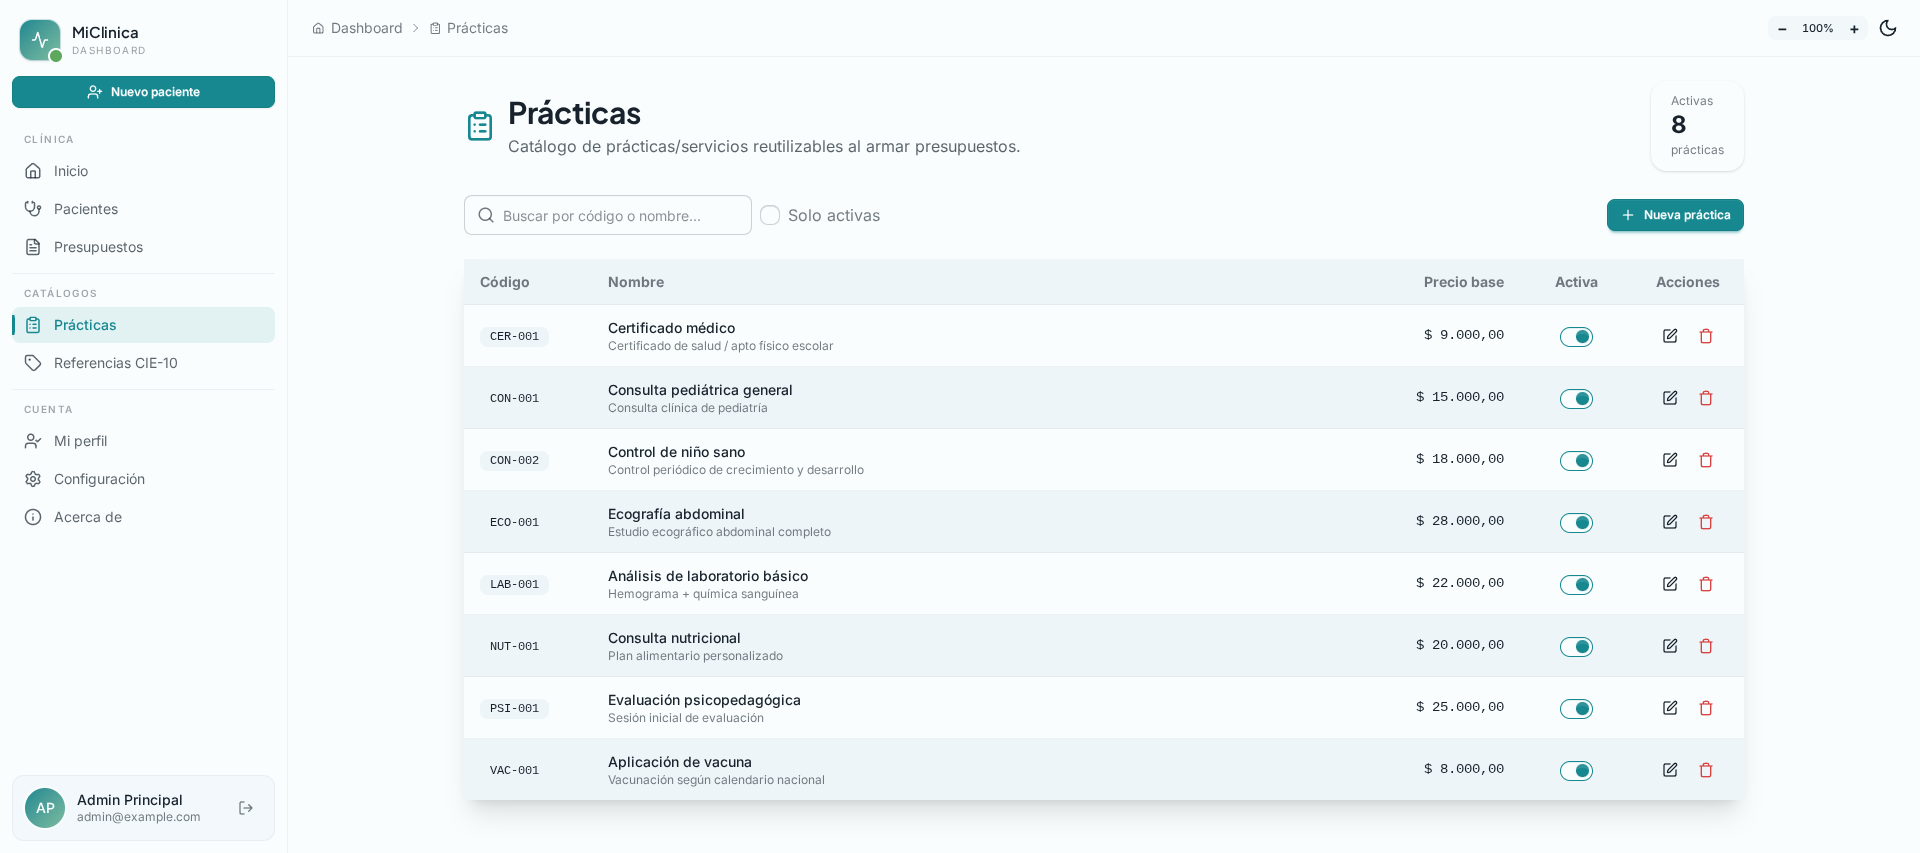The height and width of the screenshot is (853, 1920).
Task: Click the Precio base column header
Action: coord(1464,282)
